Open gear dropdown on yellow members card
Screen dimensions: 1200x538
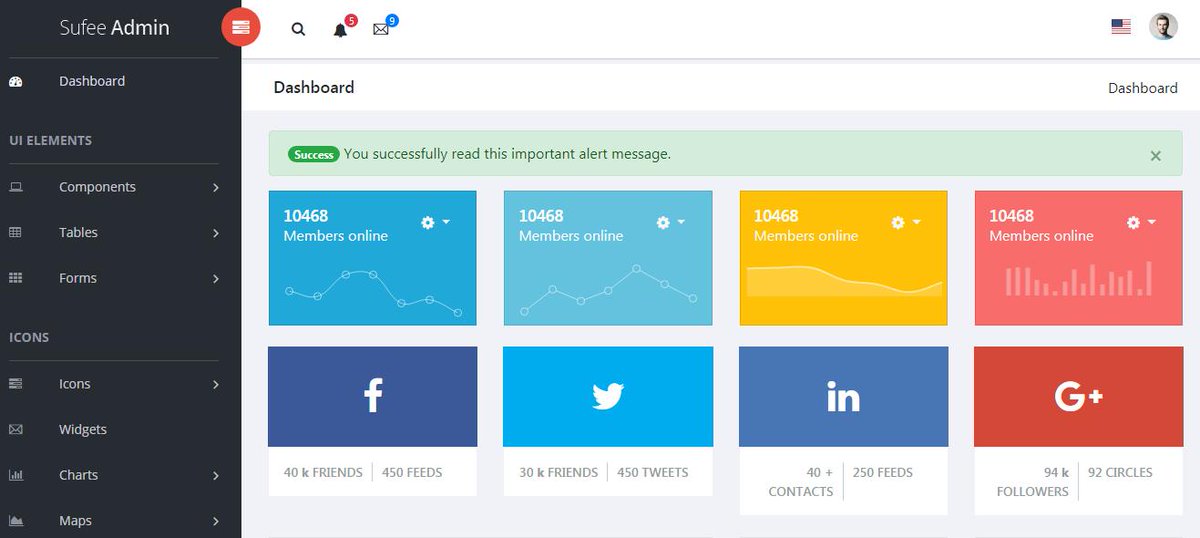coord(905,222)
